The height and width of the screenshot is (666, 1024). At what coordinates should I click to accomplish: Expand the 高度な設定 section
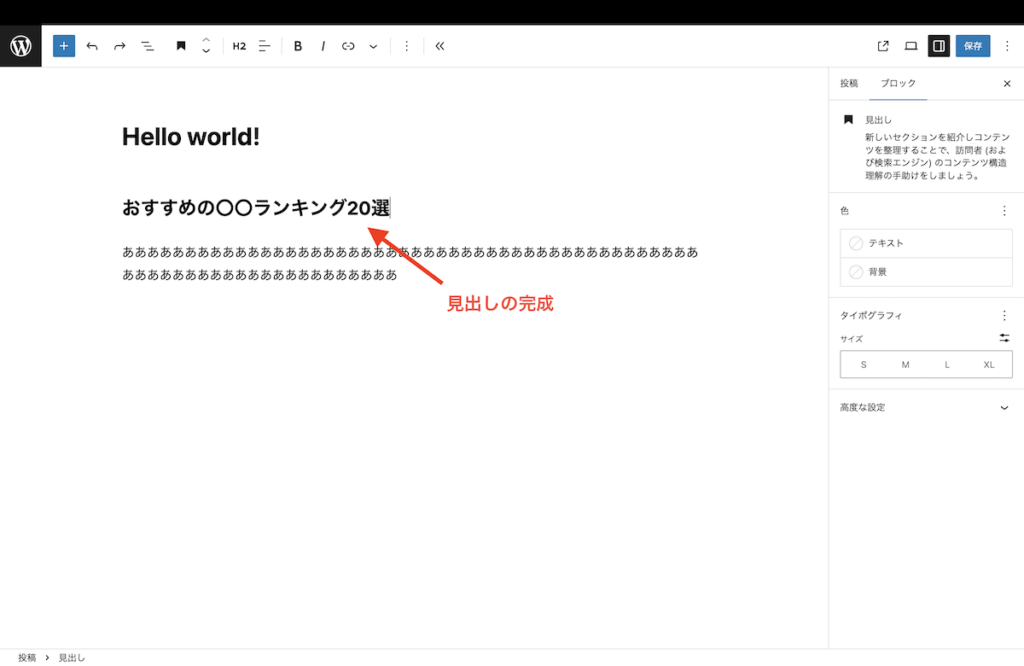[x=925, y=407]
